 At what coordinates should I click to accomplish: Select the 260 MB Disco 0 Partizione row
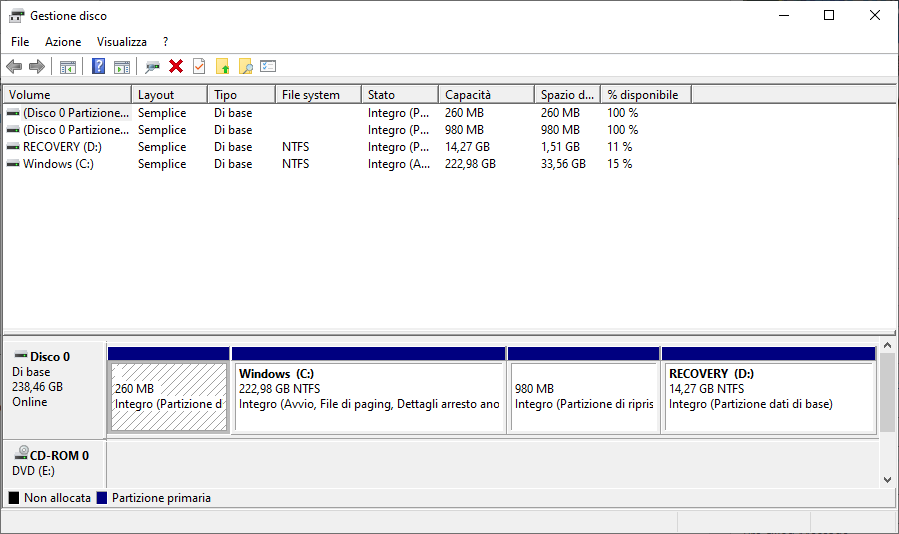pos(348,113)
